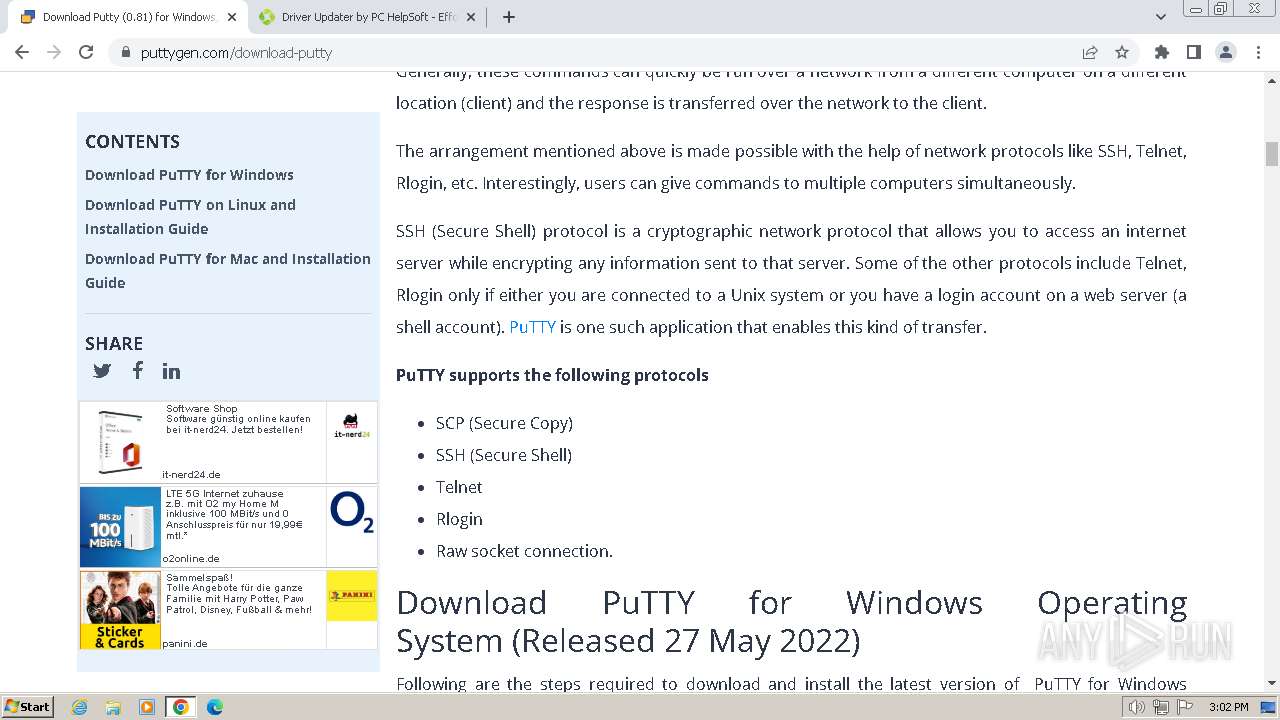This screenshot has width=1280, height=720.
Task: Click the Telnet list item
Action: pyautogui.click(x=459, y=487)
